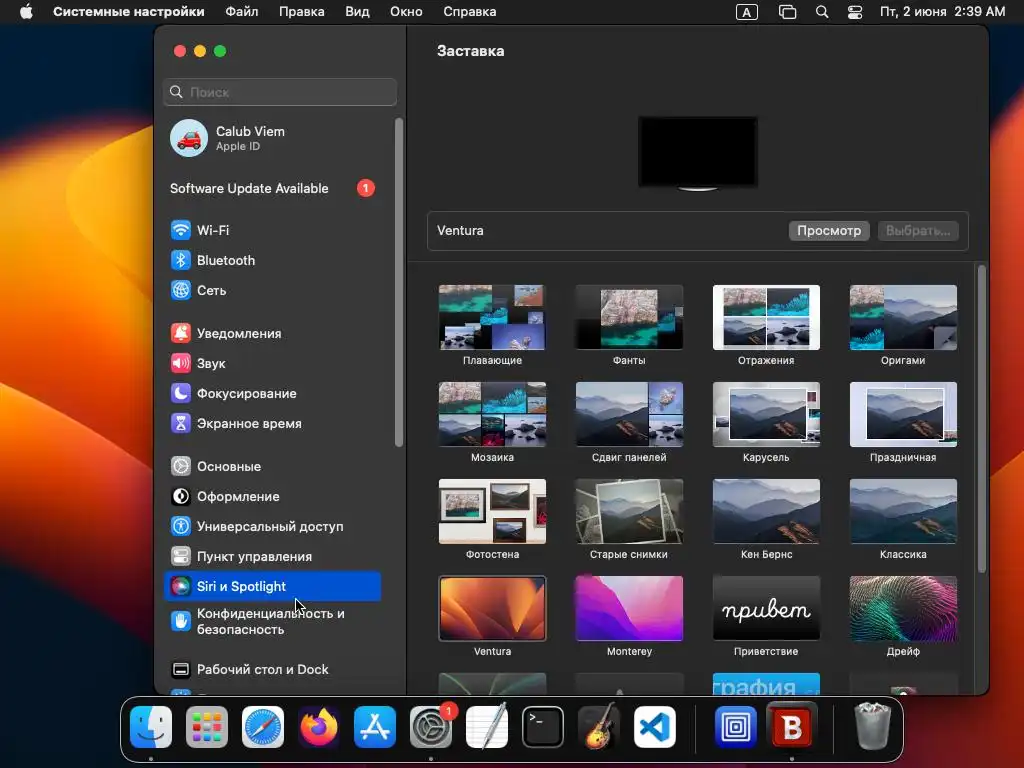Open the red B app in Dock

point(792,727)
